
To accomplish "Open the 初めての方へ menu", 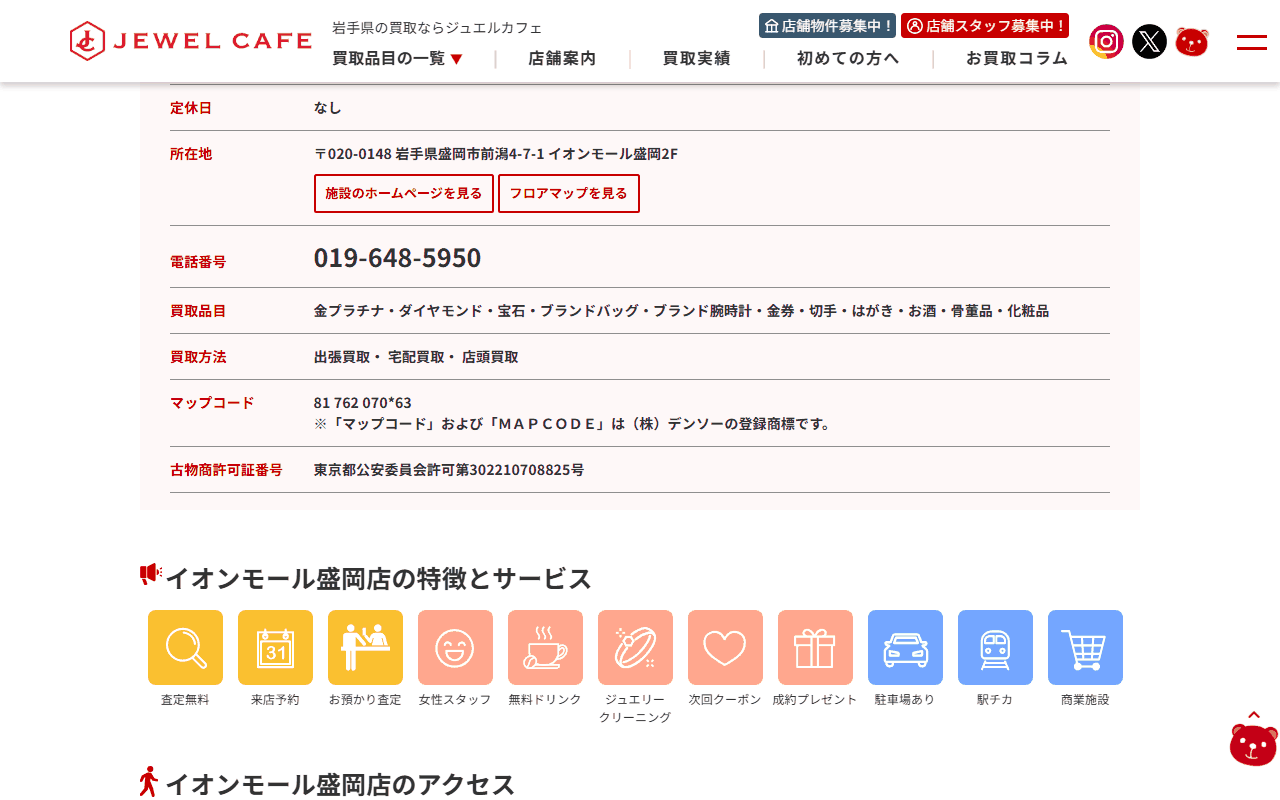I will coord(848,58).
